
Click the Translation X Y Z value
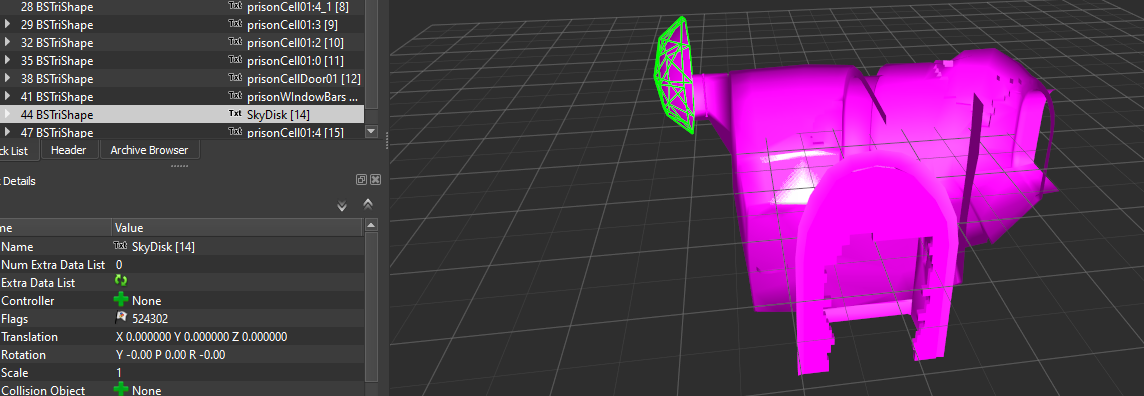click(x=201, y=336)
